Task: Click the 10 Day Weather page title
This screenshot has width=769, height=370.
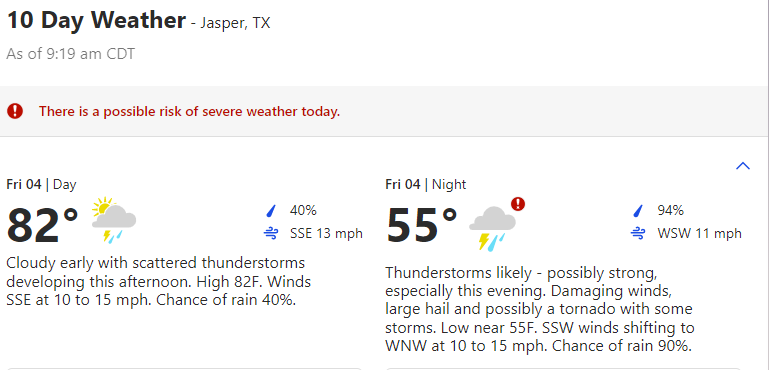Action: [x=97, y=21]
